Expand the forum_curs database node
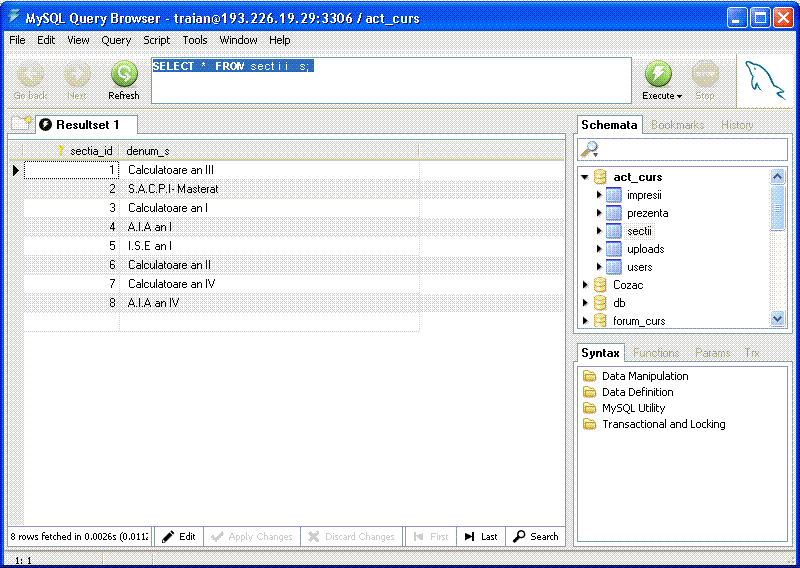 [x=585, y=321]
